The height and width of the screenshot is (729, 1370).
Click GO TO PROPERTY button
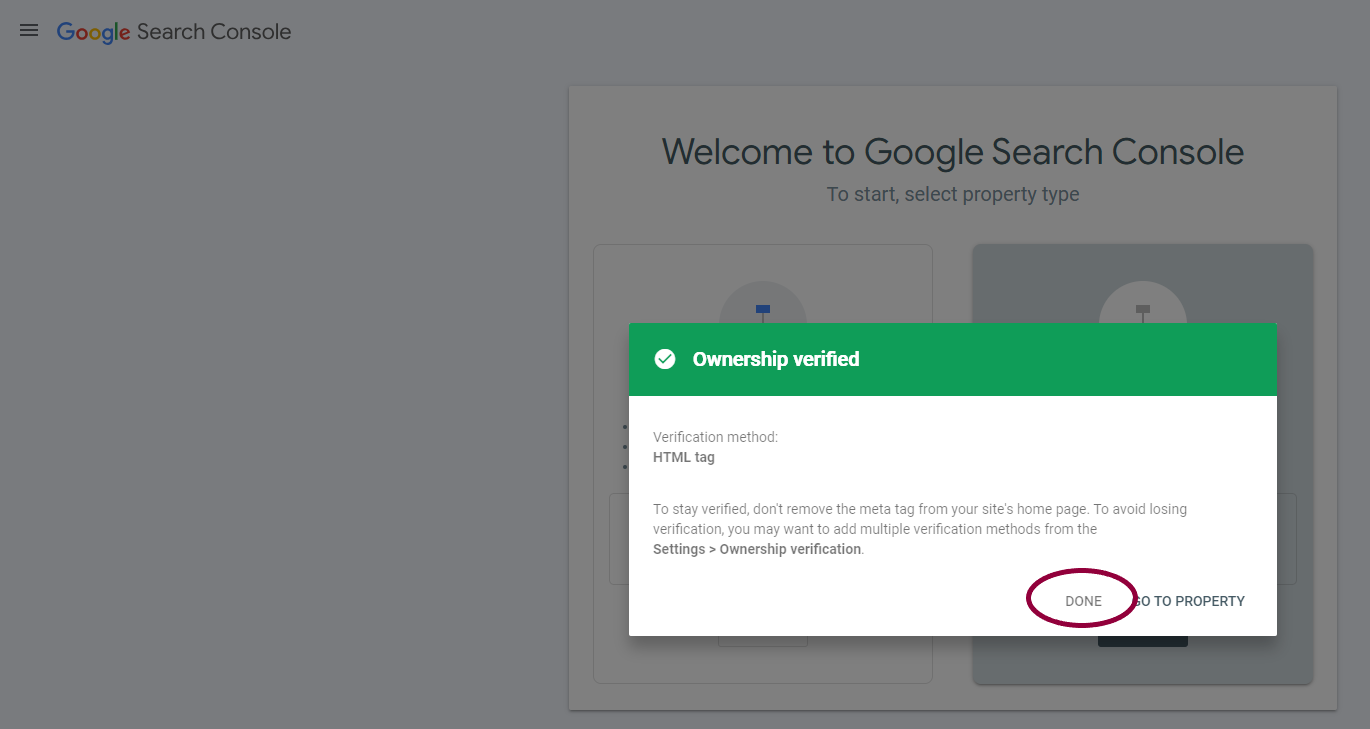pos(1189,601)
